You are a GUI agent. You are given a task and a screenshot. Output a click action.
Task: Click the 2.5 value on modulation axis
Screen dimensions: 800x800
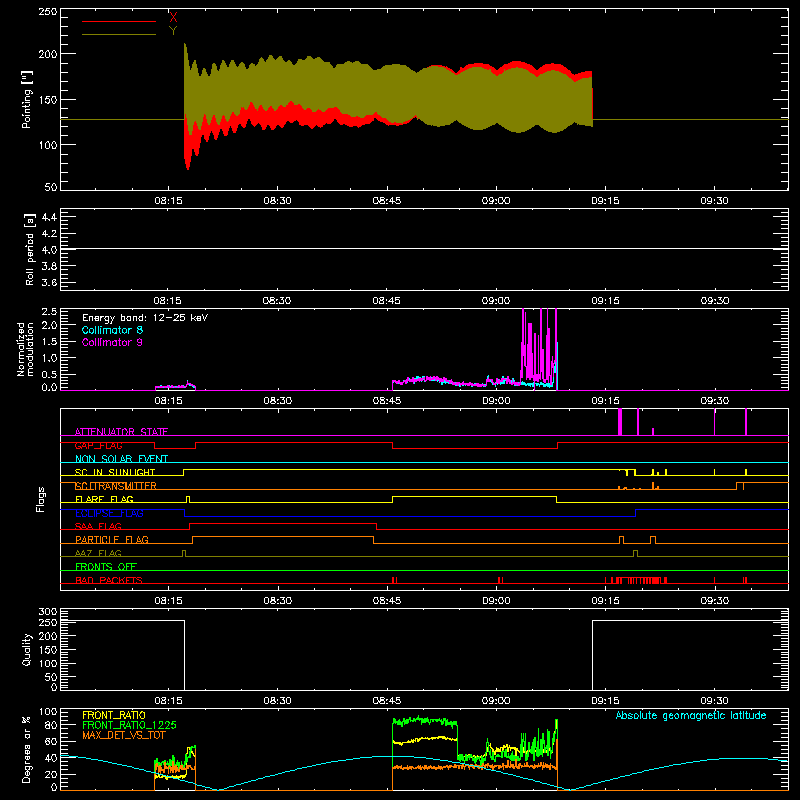[49, 312]
